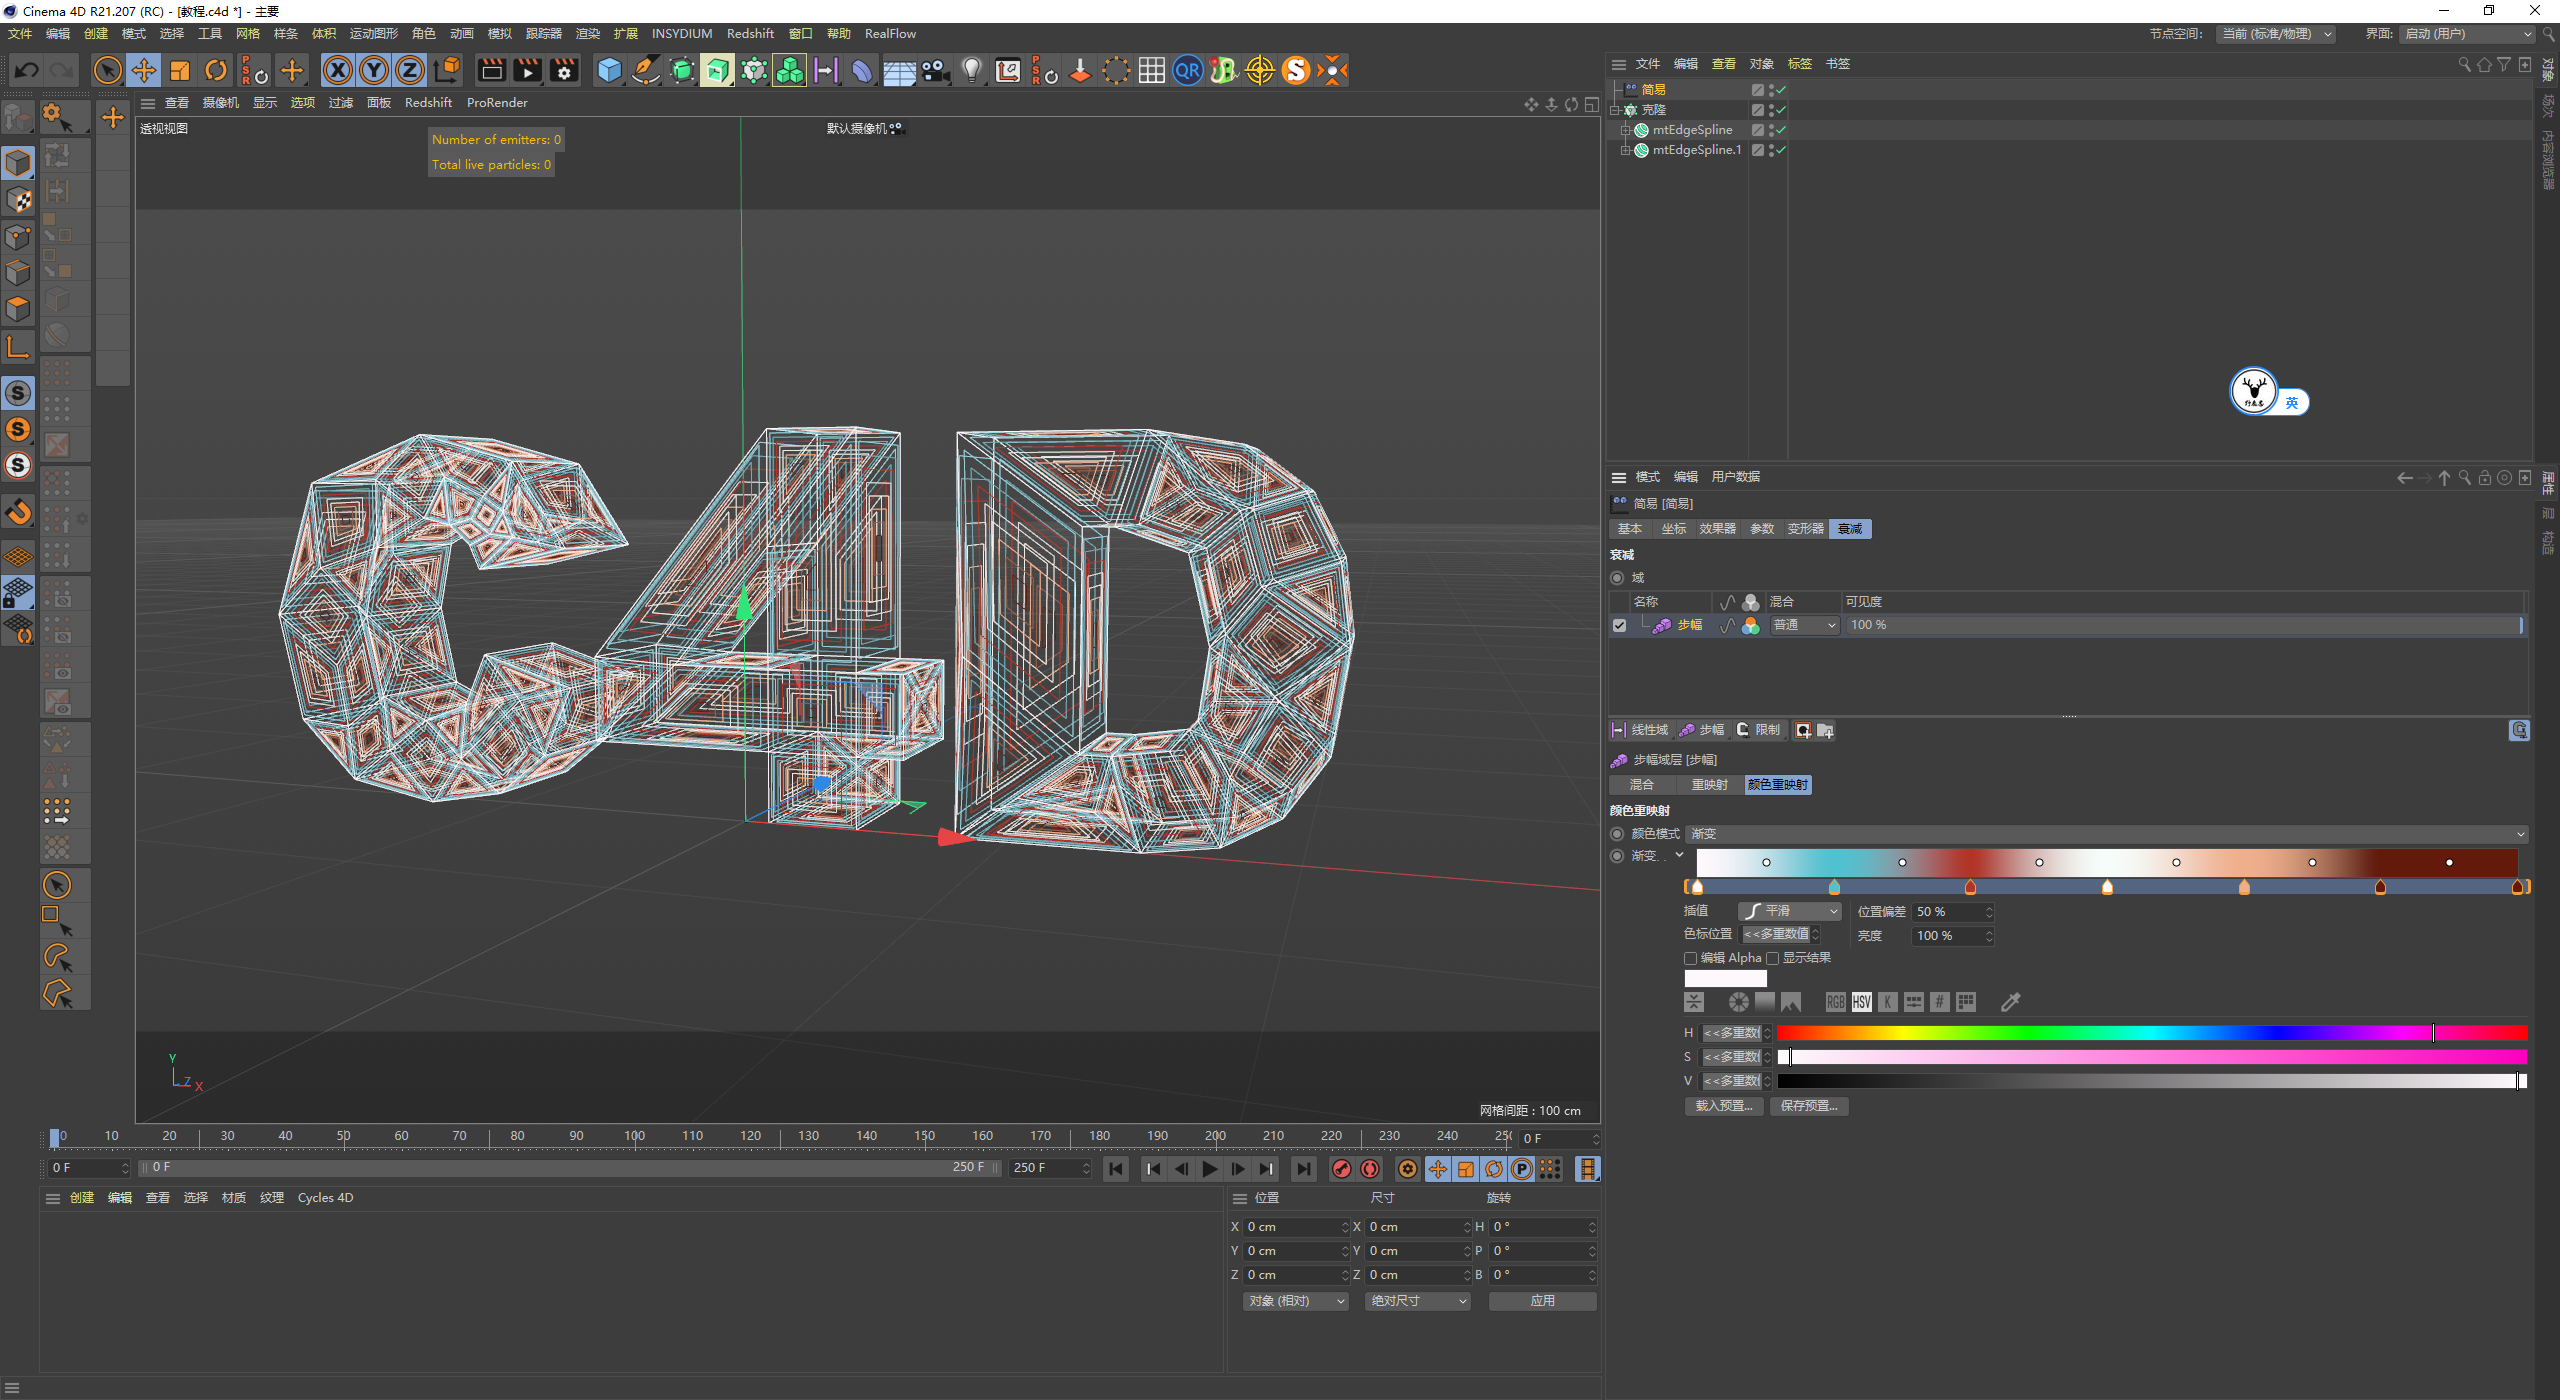2560x1400 pixels.
Task: Open the 颜色模式 渐变 dropdown
Action: click(x=2107, y=834)
